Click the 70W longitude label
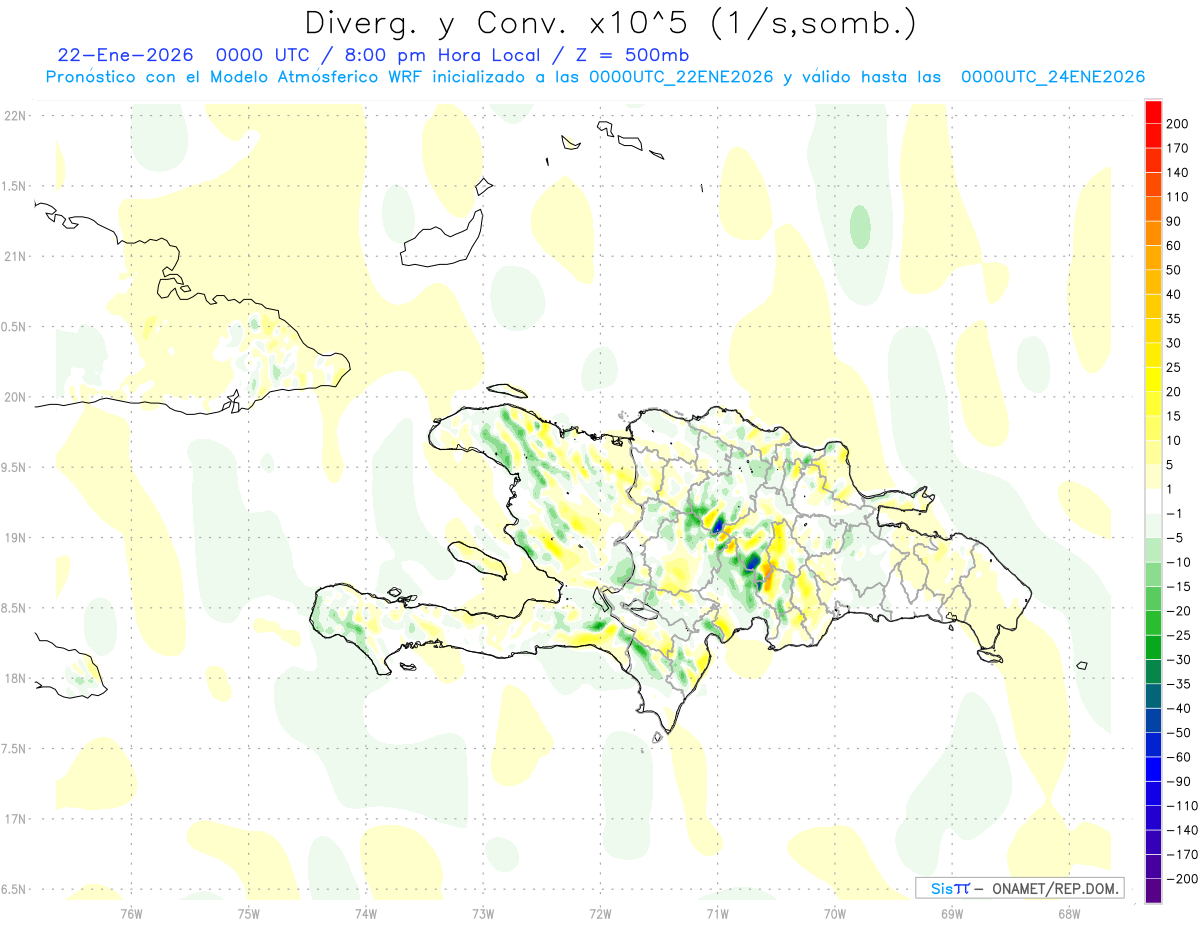Screen dimensions: 1200x927 tap(834, 913)
